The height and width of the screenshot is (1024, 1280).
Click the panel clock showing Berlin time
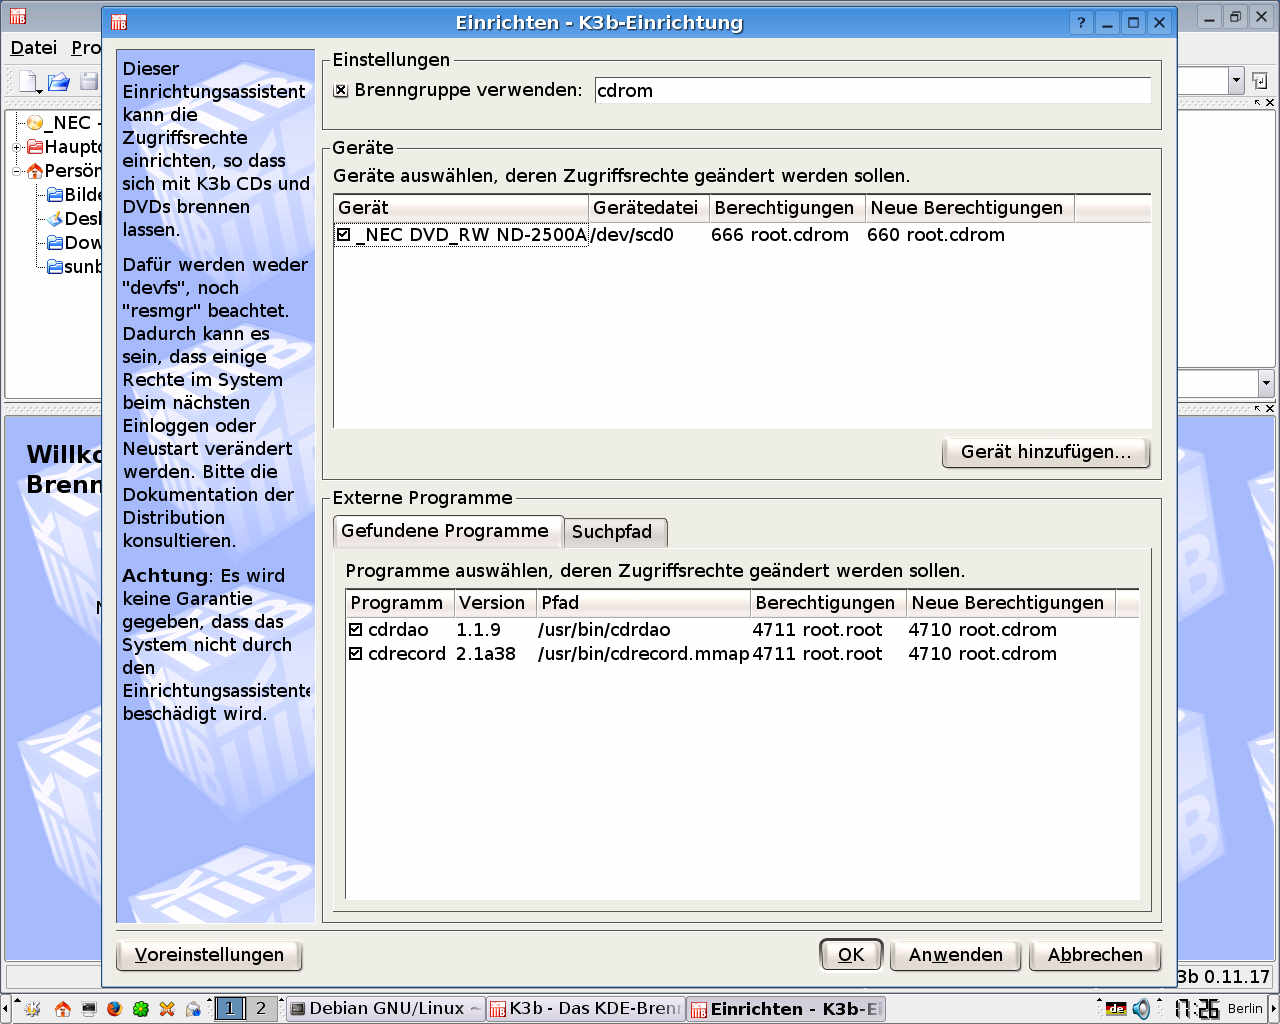tap(1219, 1009)
